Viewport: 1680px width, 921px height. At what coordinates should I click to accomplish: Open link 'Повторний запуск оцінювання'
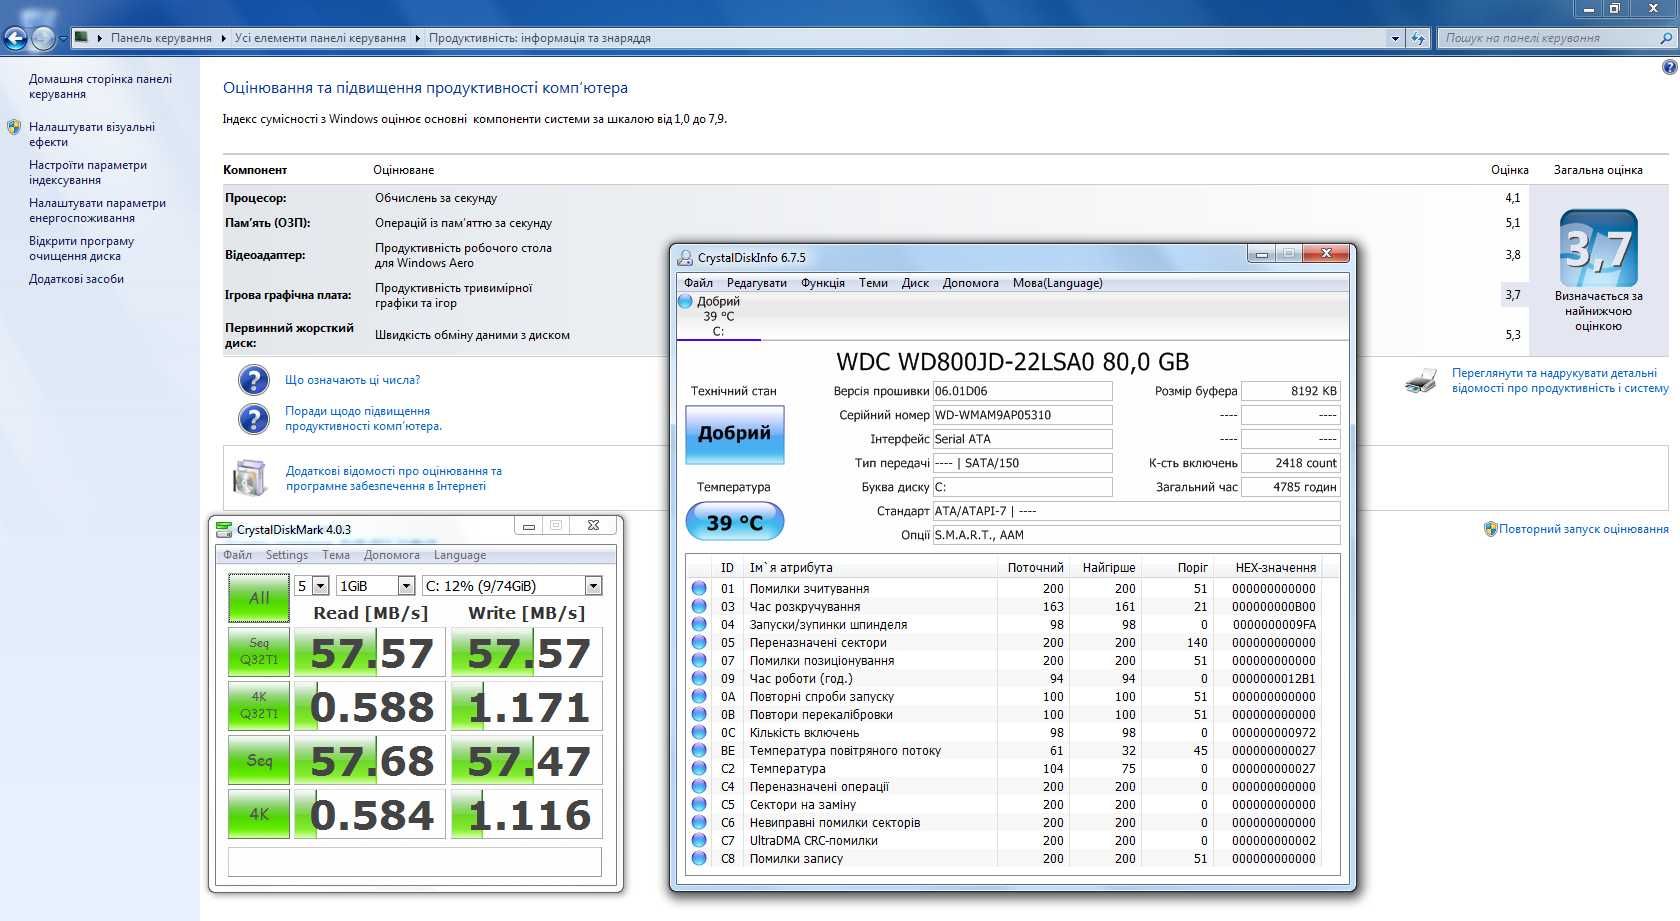pos(1583,529)
